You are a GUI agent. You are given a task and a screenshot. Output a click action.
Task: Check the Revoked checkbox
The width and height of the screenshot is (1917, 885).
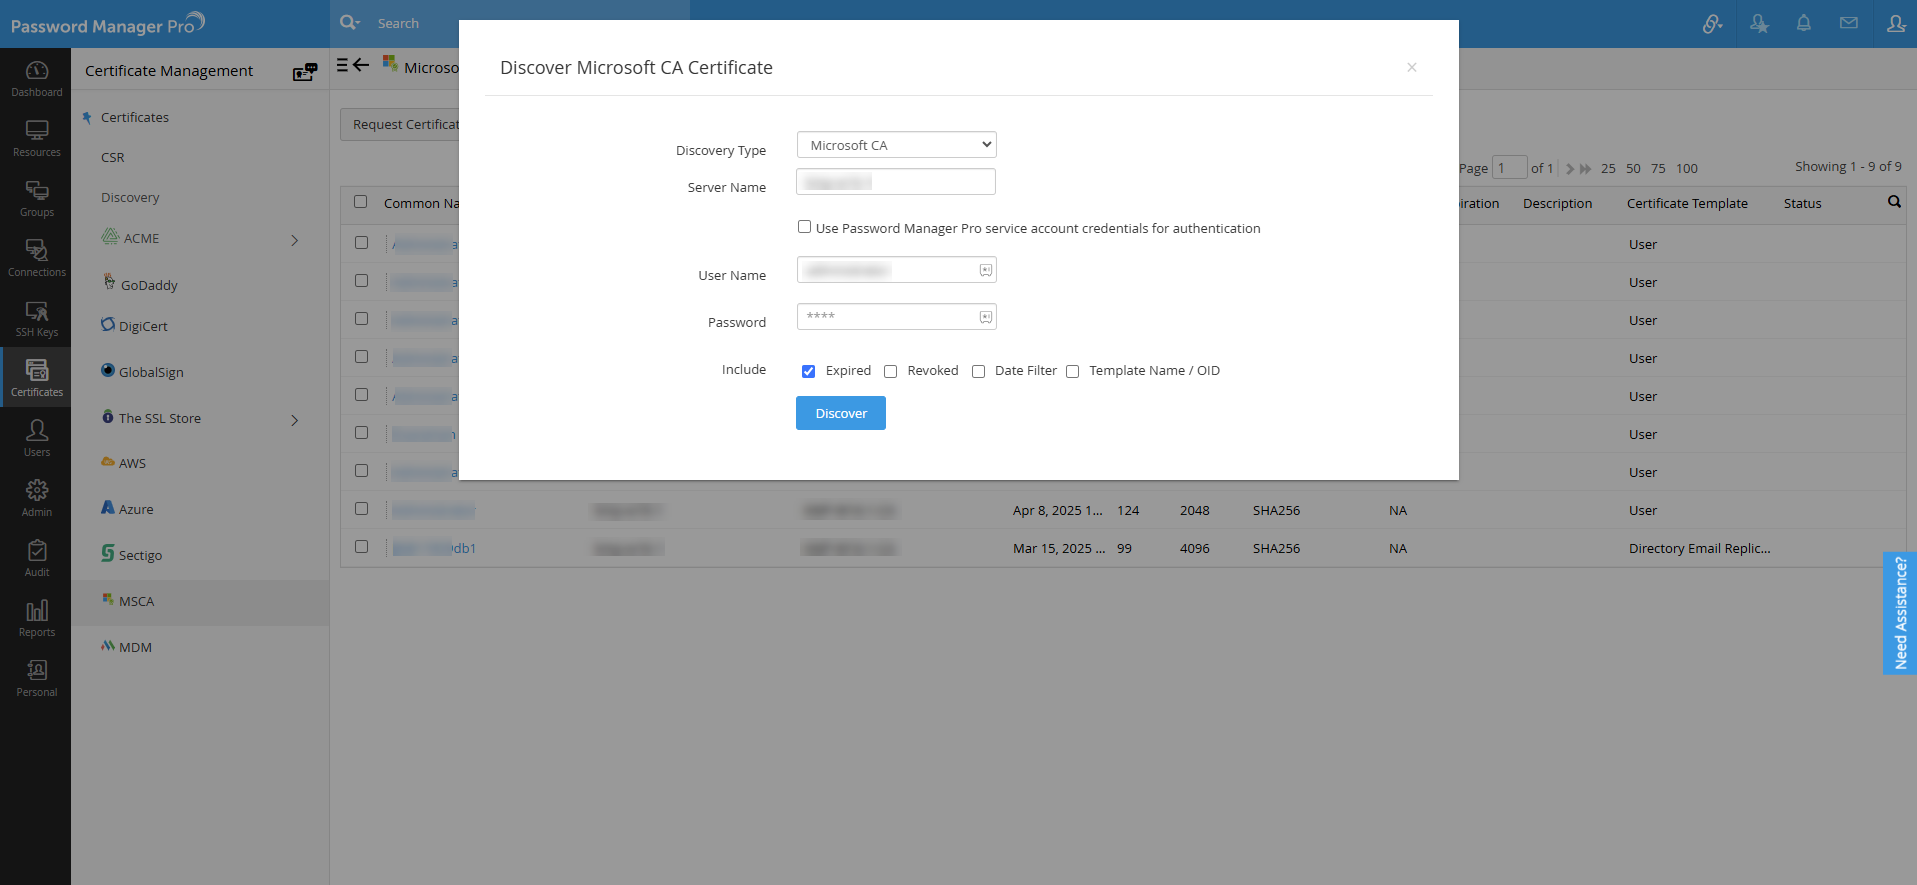point(890,371)
